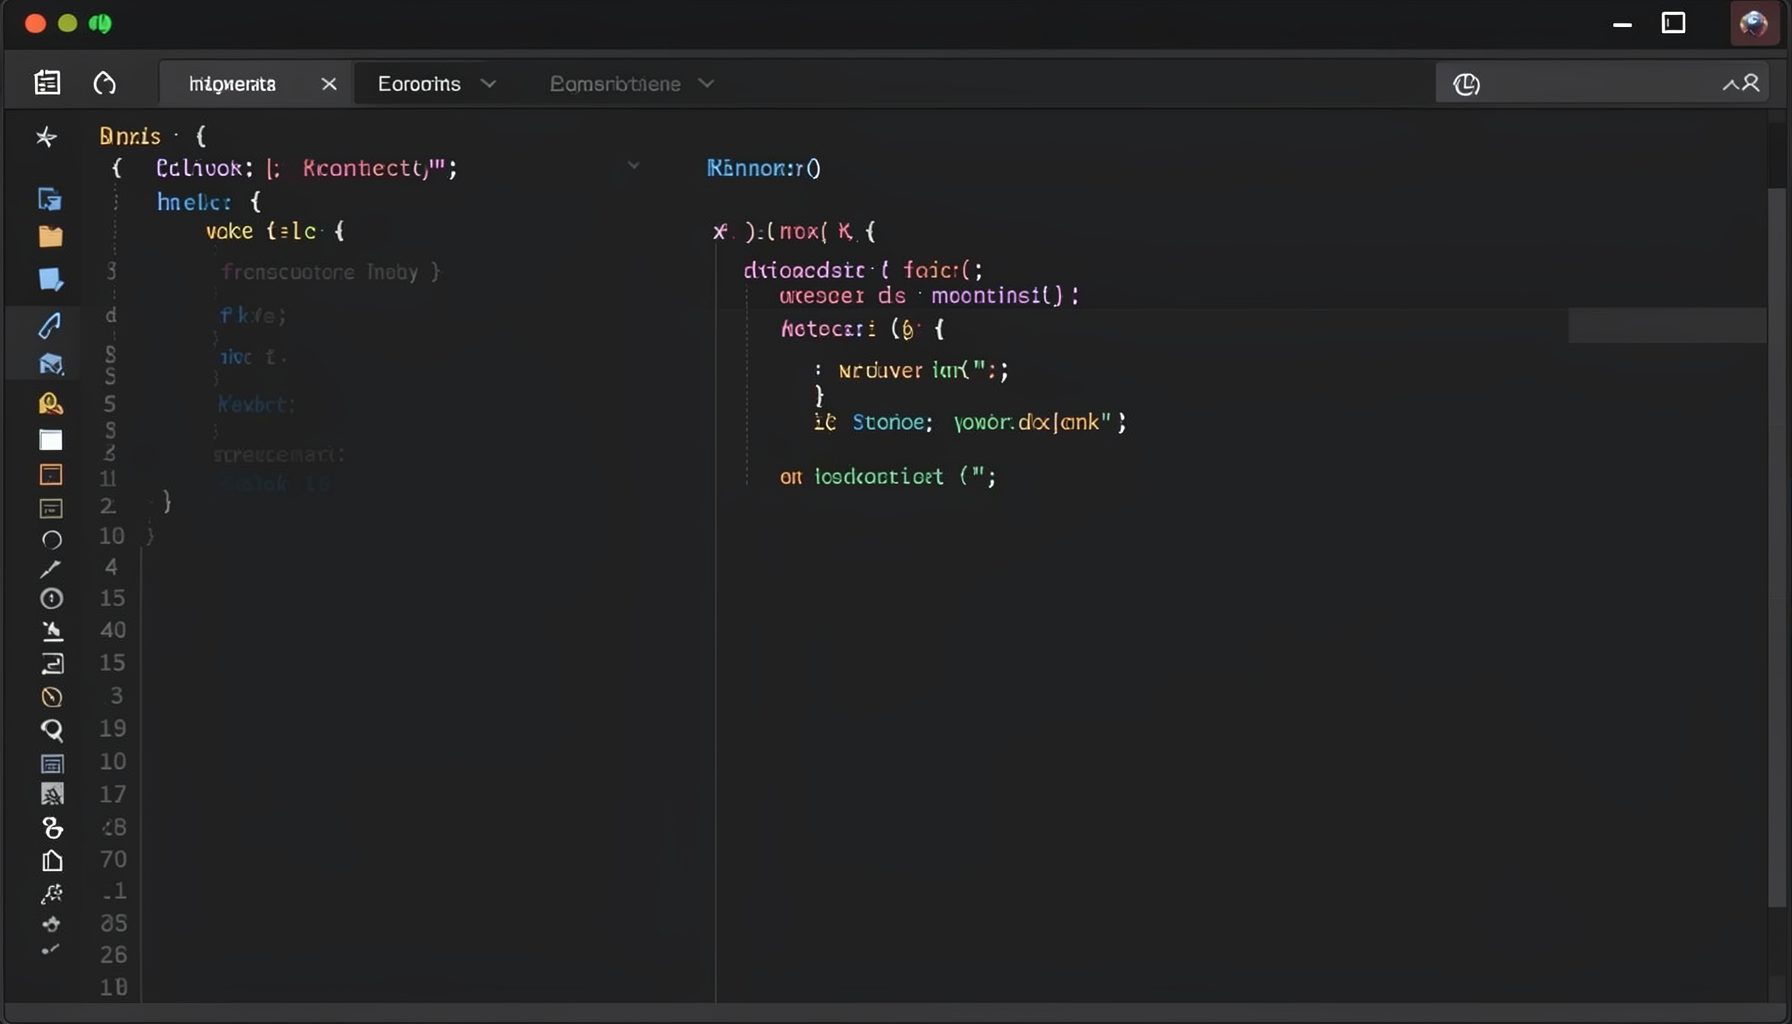Open the Eomsnbtiene tab
1792x1024 pixels.
tap(615, 84)
